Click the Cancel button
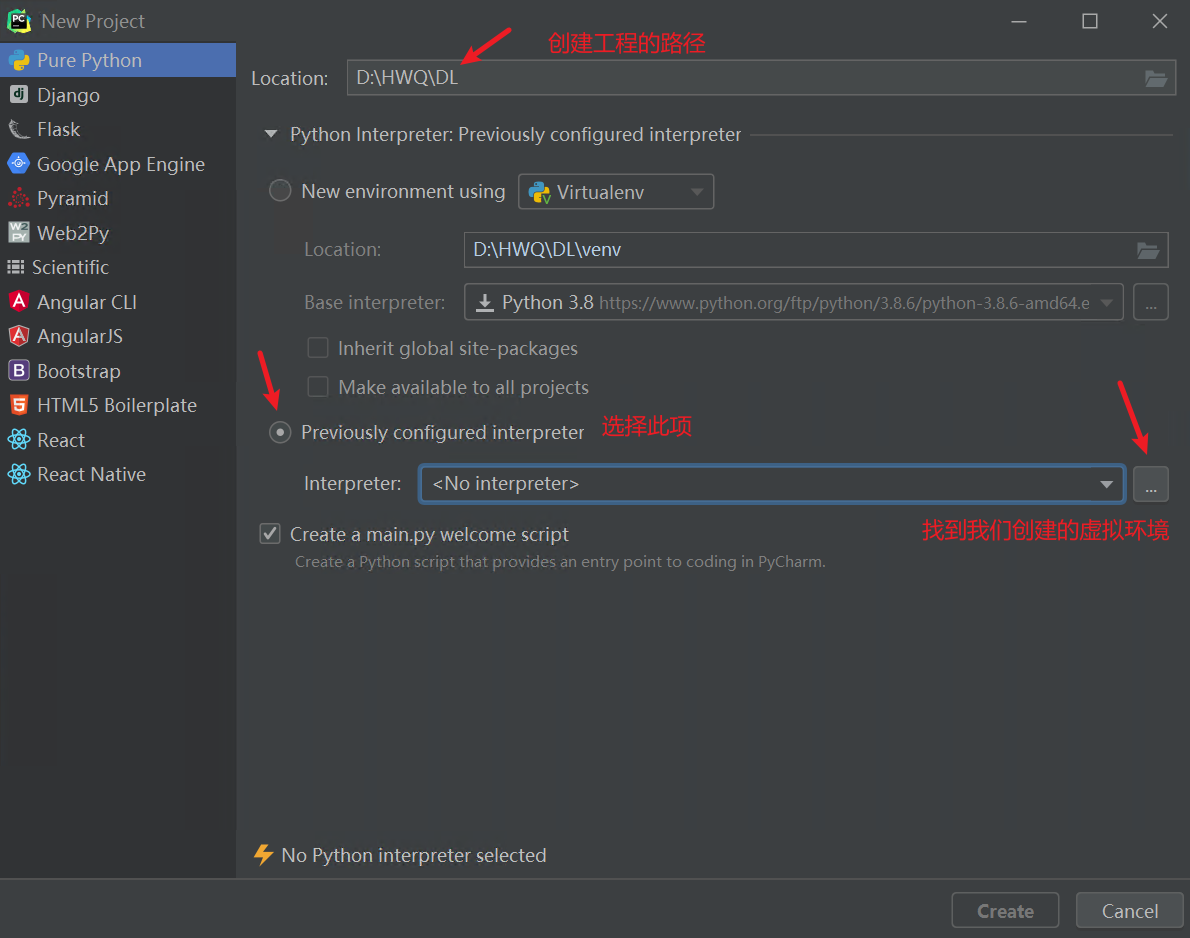Image resolution: width=1190 pixels, height=938 pixels. [x=1129, y=911]
